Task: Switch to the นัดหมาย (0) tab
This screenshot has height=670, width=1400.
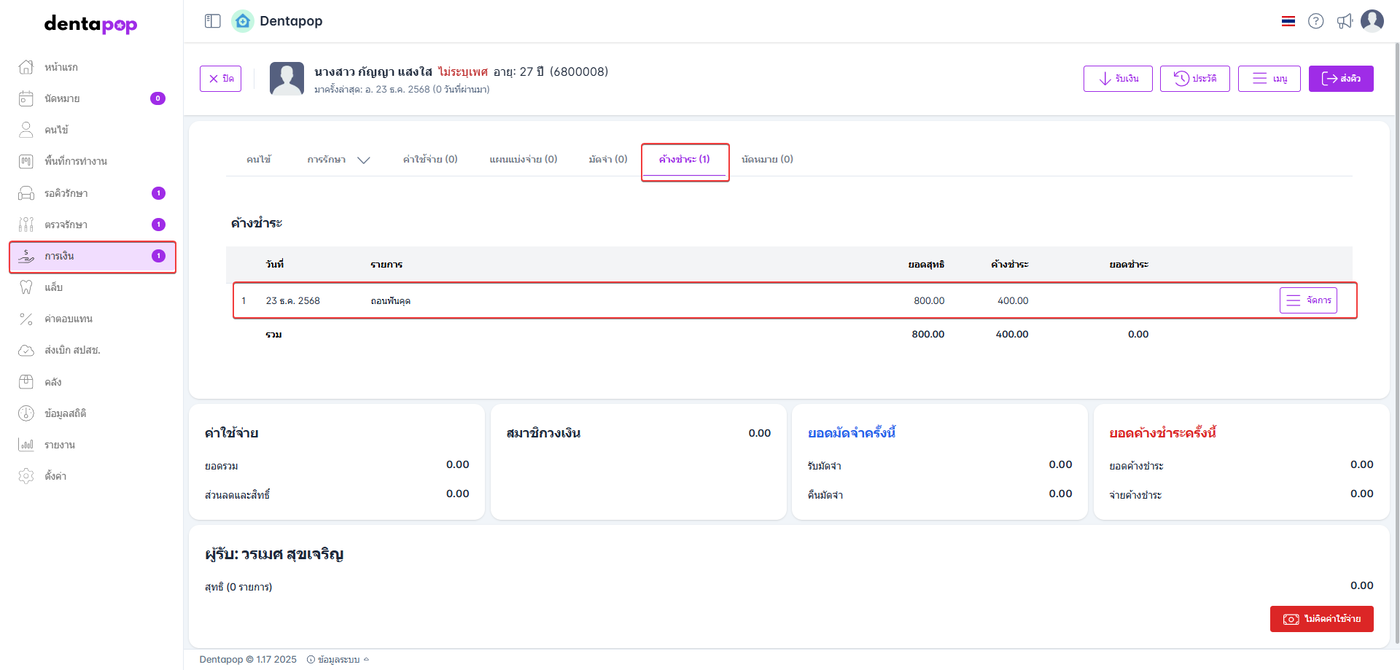Action: tap(767, 159)
